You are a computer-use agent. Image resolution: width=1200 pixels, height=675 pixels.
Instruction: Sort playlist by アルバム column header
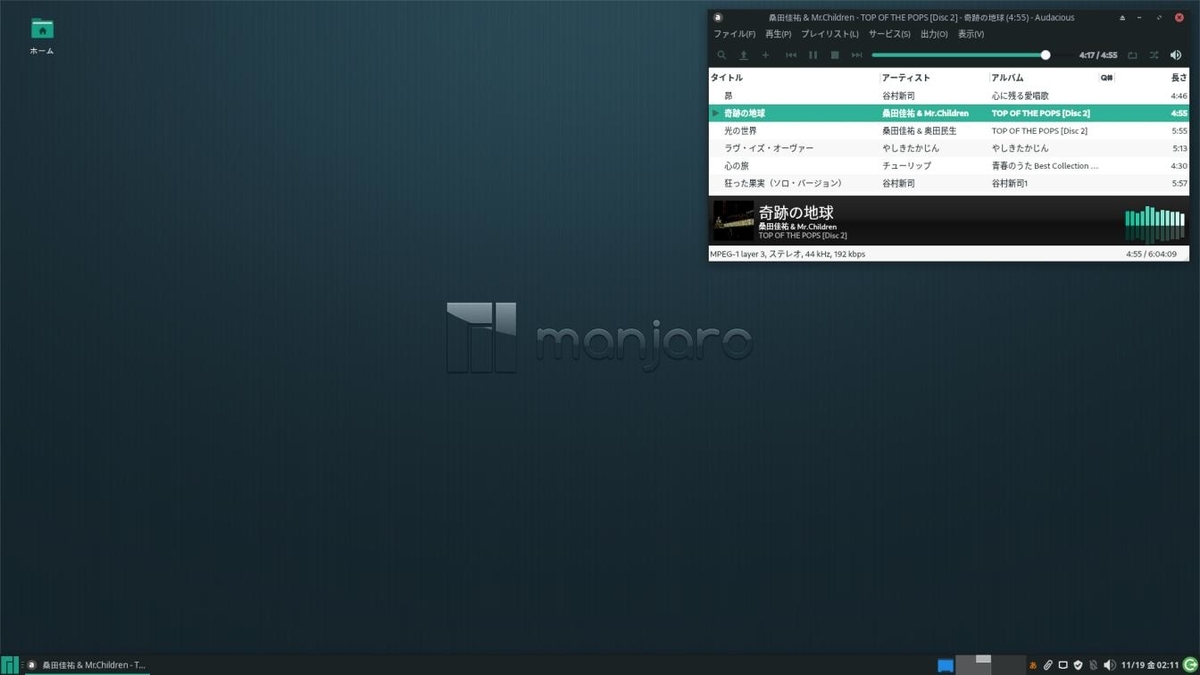point(1043,77)
